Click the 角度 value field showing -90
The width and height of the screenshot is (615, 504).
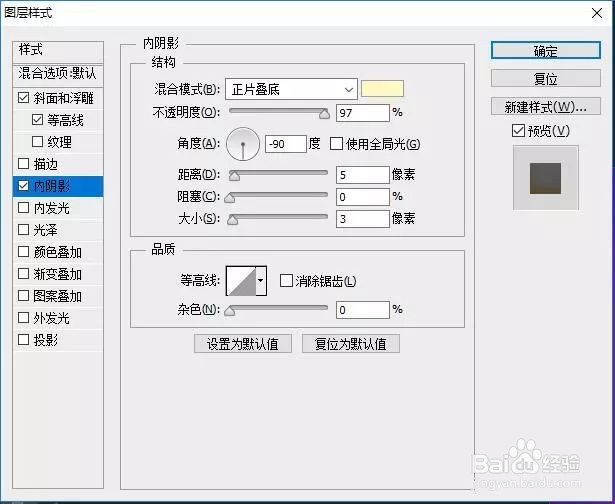click(286, 144)
